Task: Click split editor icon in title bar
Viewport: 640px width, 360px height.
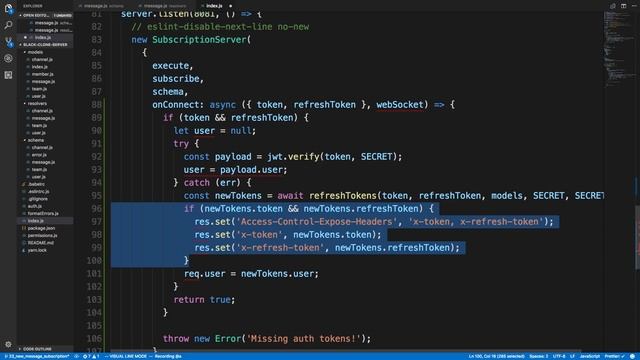Action: click(x=623, y=6)
